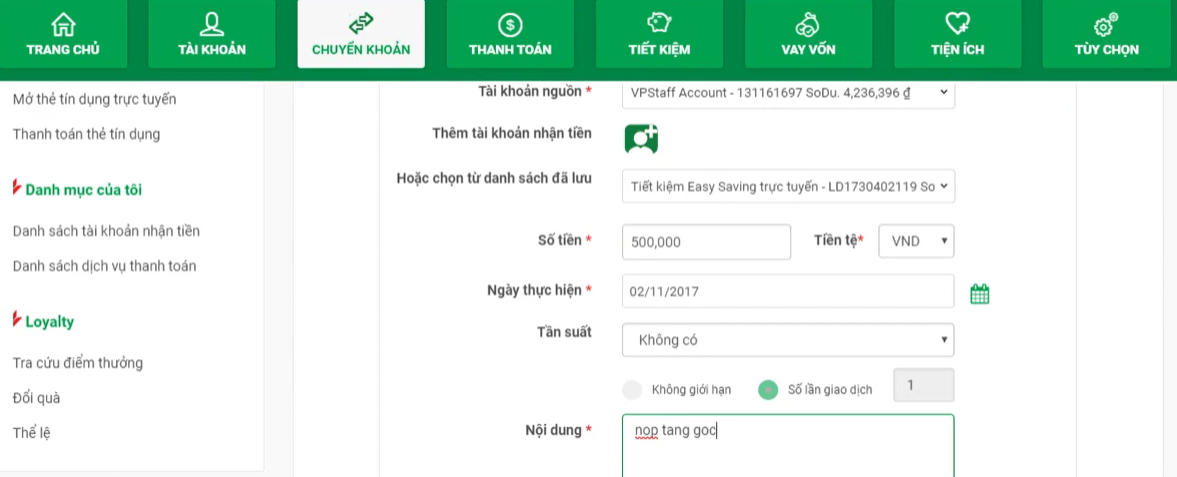The width and height of the screenshot is (1177, 477).
Task: Click the house icon for Trang Chủ
Action: 63,24
